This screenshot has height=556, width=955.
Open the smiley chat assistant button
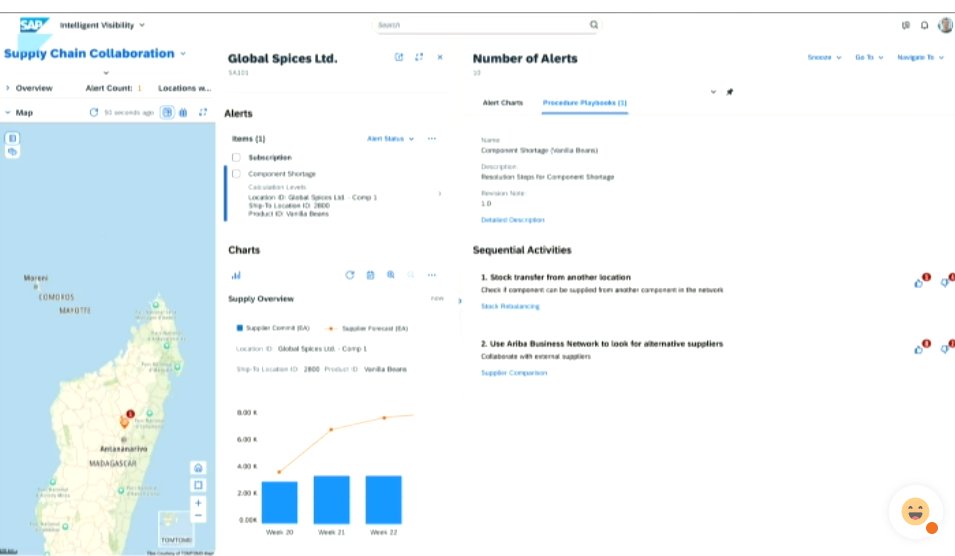(x=915, y=511)
